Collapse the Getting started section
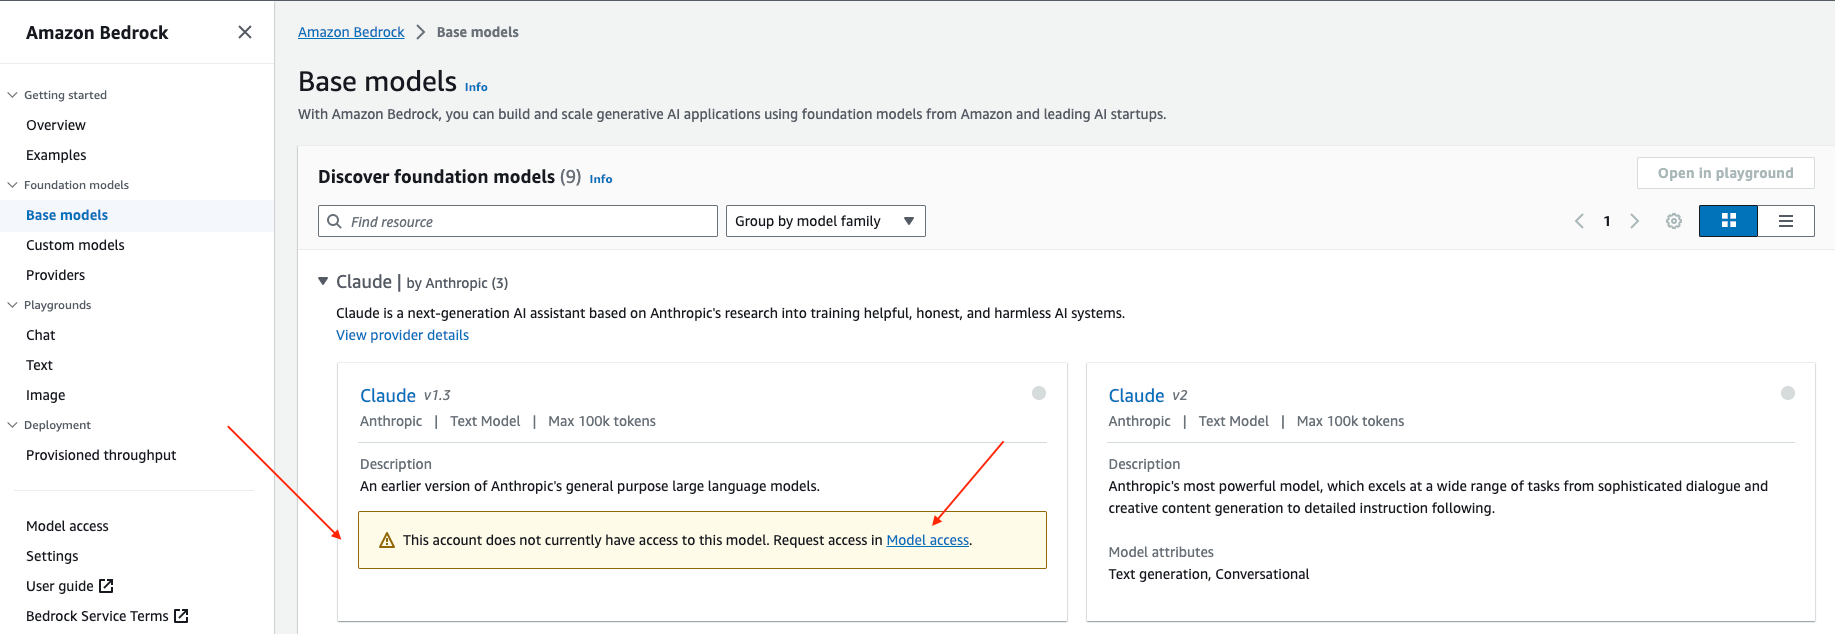The width and height of the screenshot is (1835, 634). 12,95
